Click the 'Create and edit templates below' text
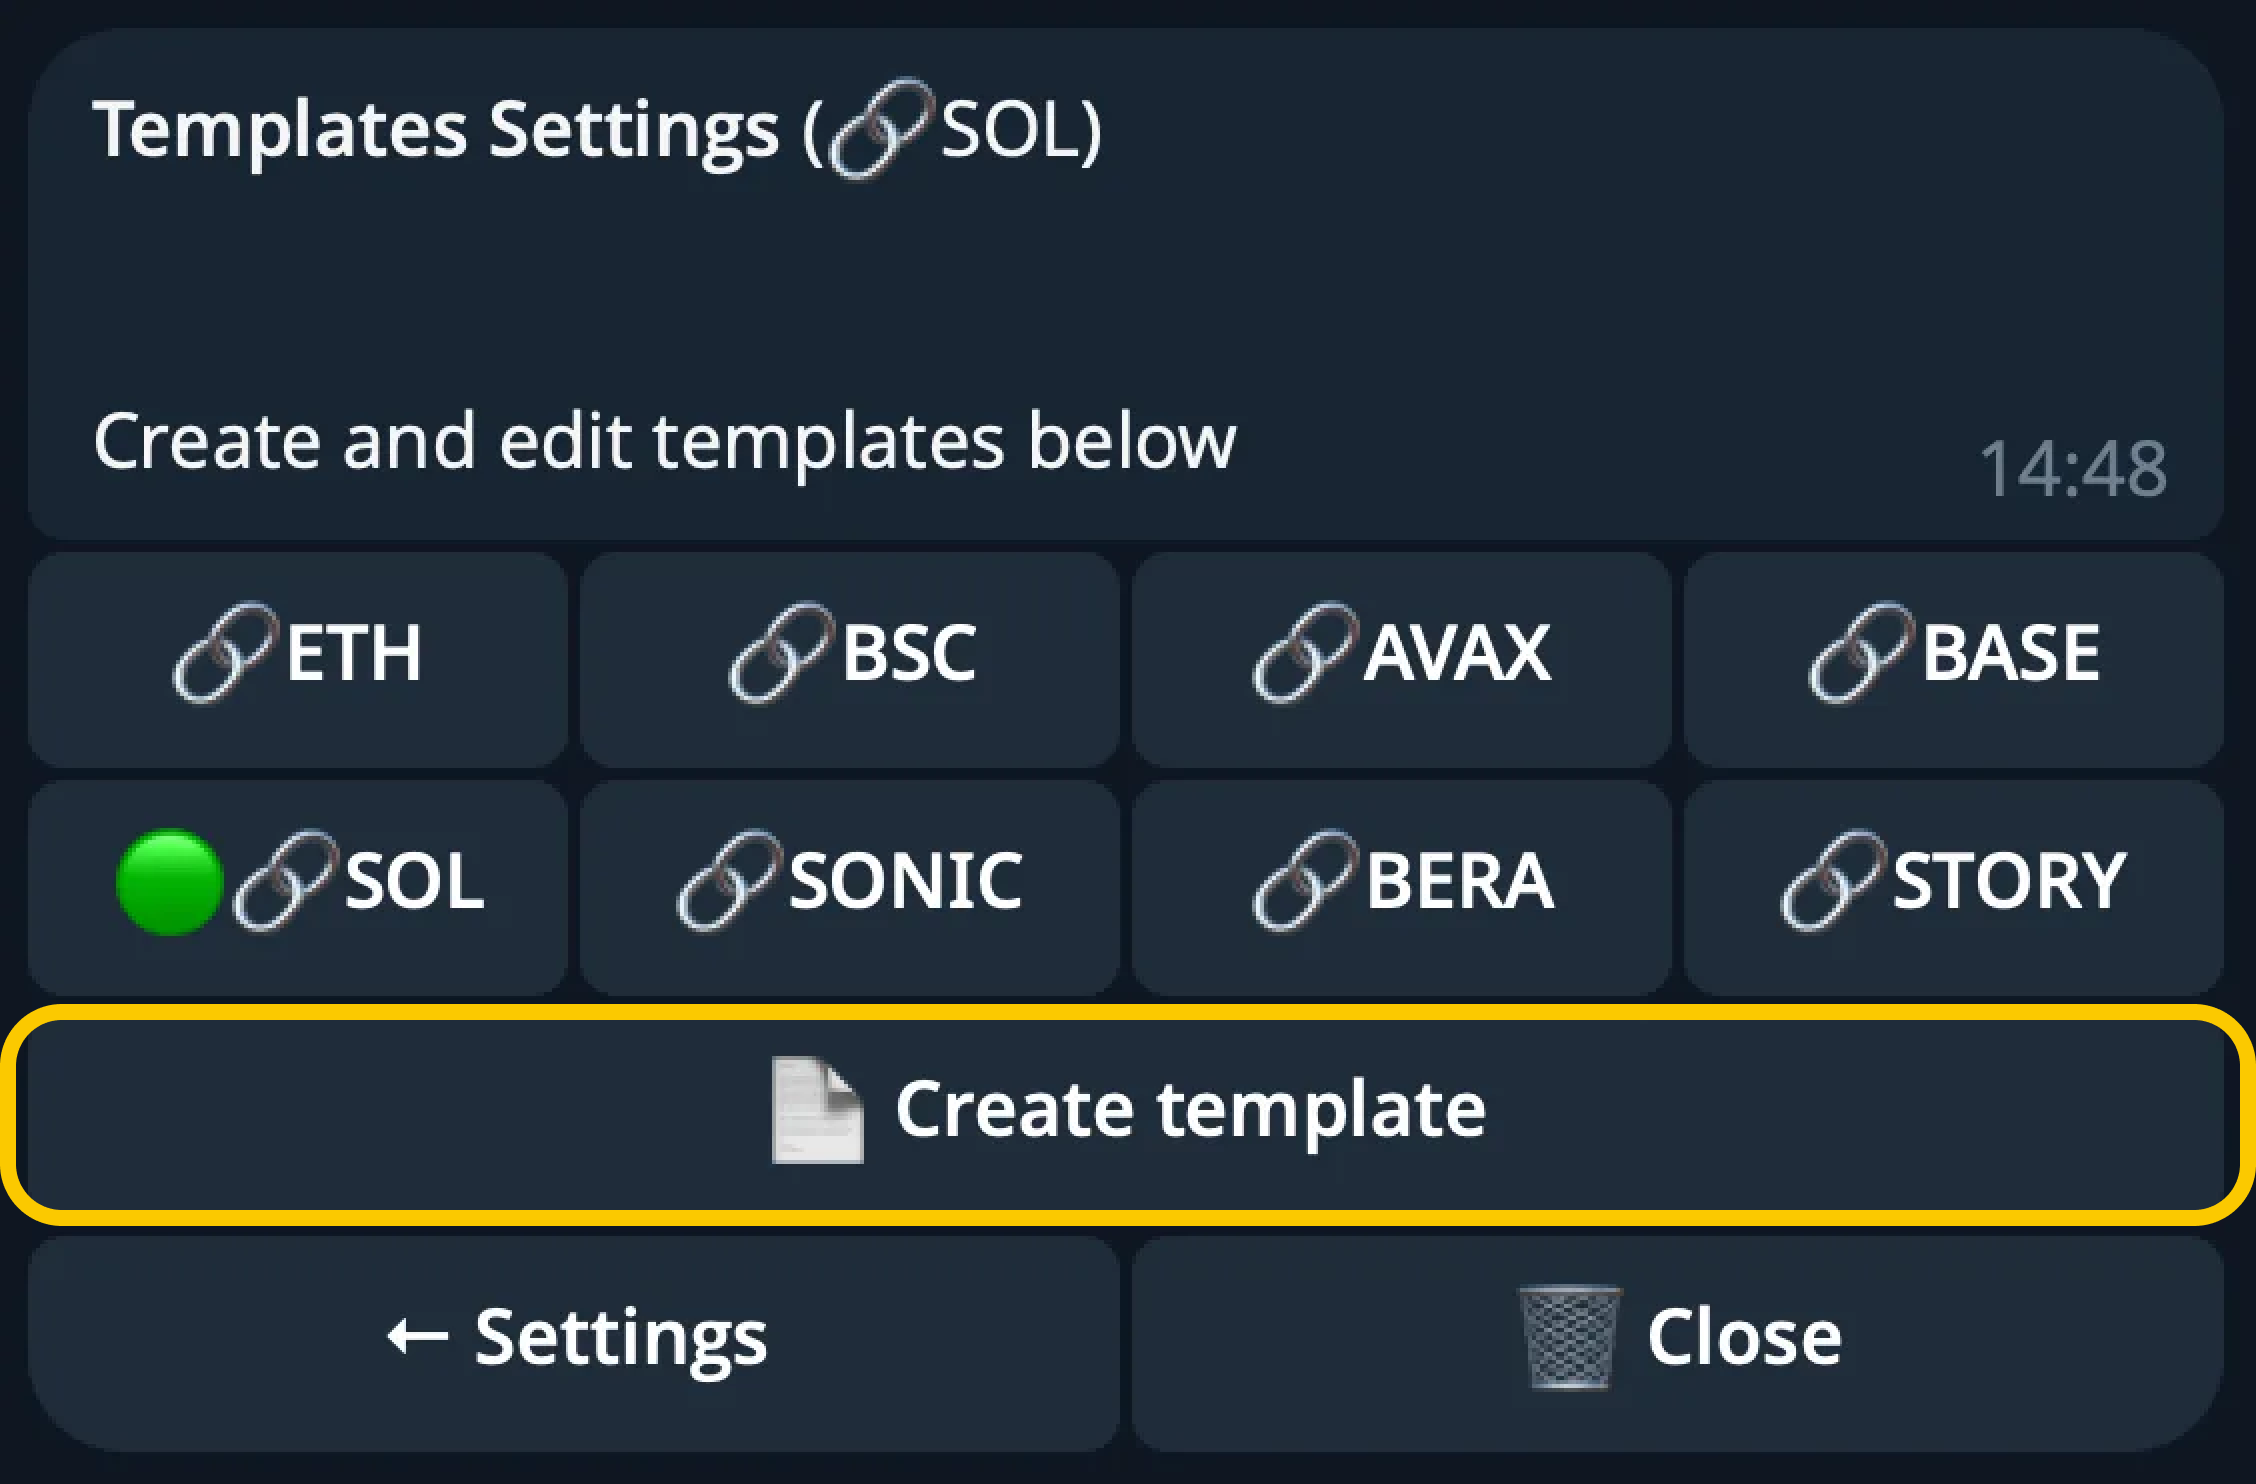This screenshot has width=2256, height=1484. pyautogui.click(x=664, y=442)
